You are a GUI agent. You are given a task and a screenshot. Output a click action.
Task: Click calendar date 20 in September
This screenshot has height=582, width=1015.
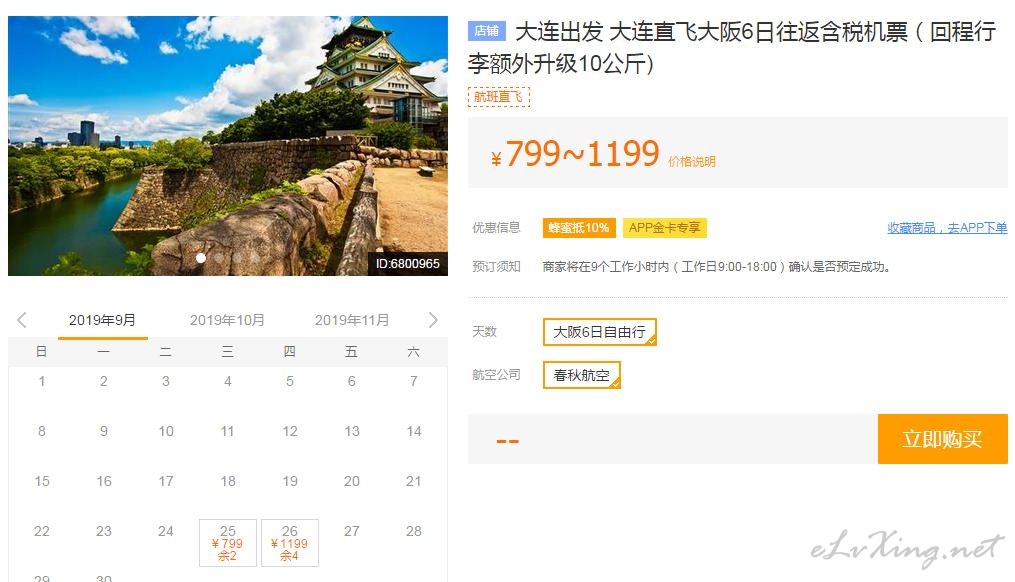coord(351,481)
